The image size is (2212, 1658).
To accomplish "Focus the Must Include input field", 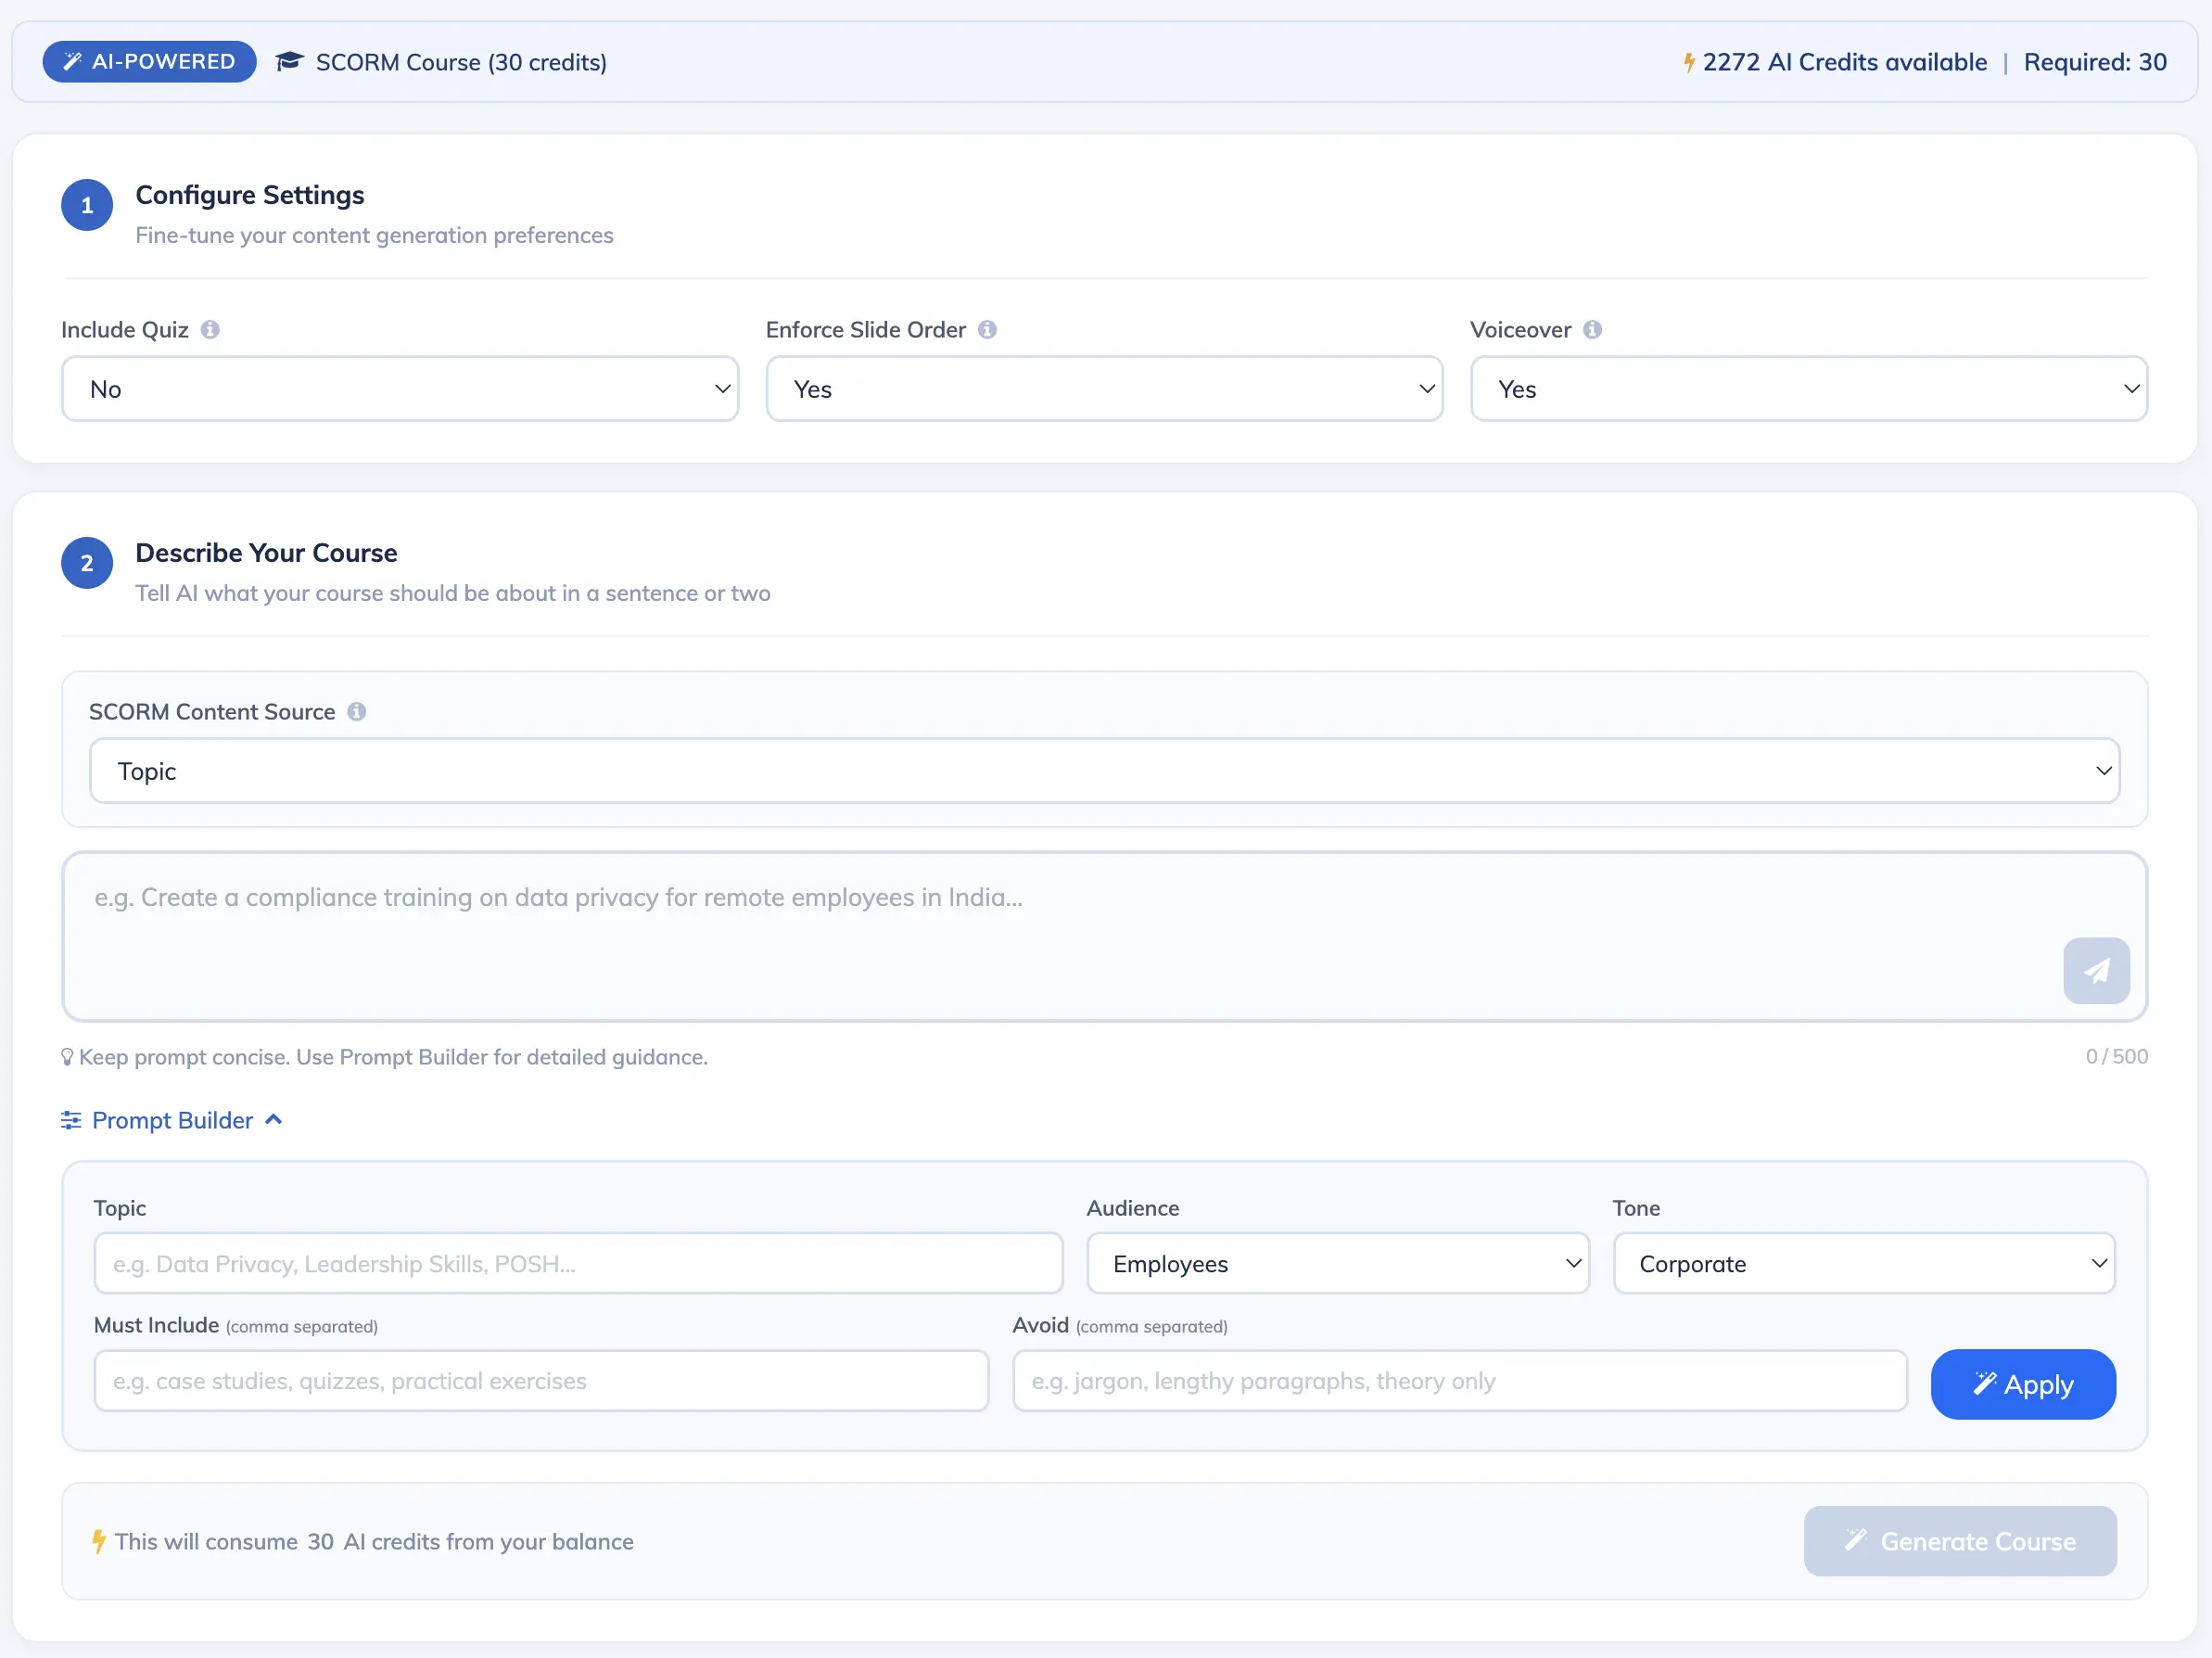I will [541, 1381].
